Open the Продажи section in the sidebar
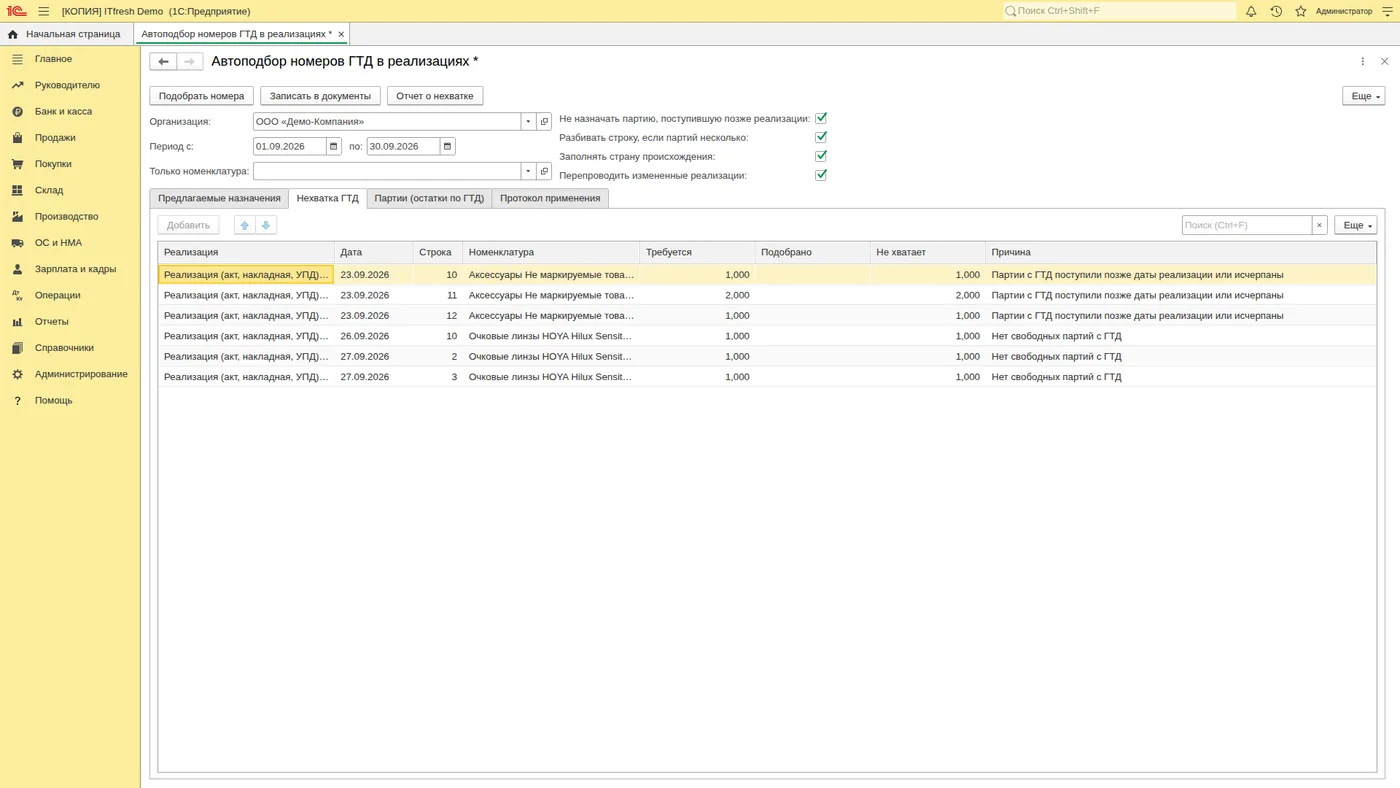 (70, 138)
